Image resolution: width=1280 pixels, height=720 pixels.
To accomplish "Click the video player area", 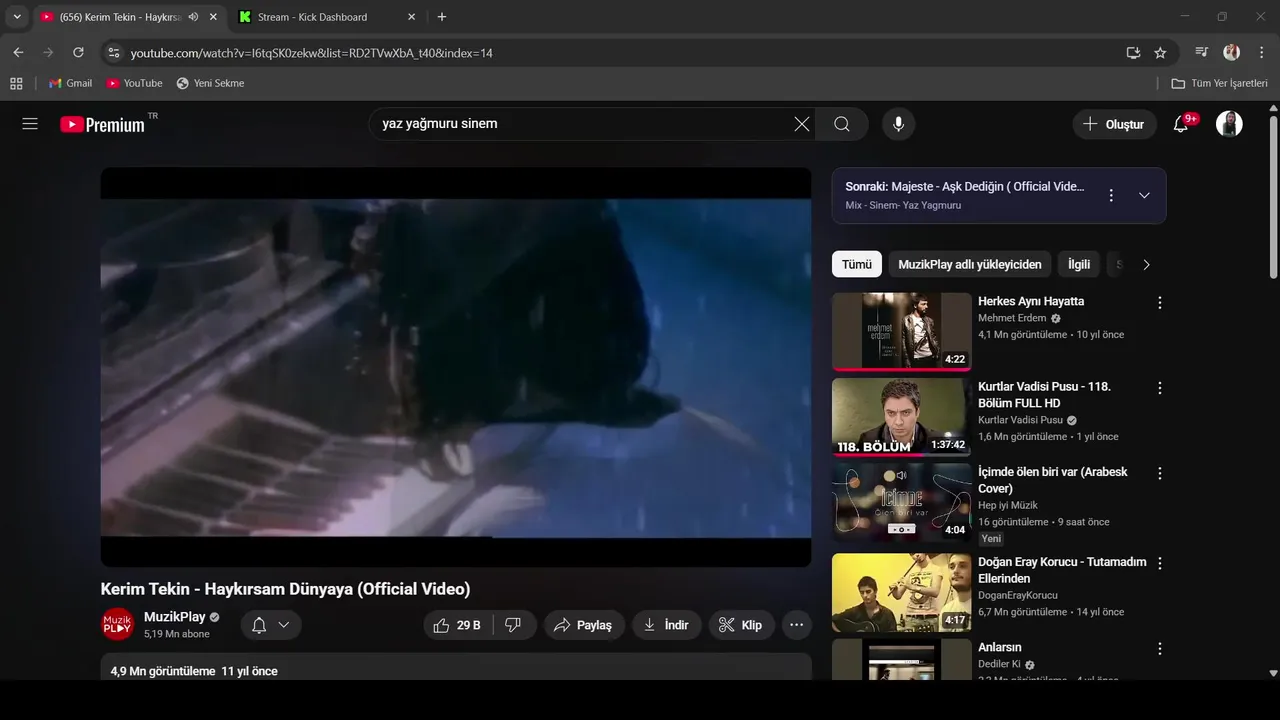I will point(456,367).
